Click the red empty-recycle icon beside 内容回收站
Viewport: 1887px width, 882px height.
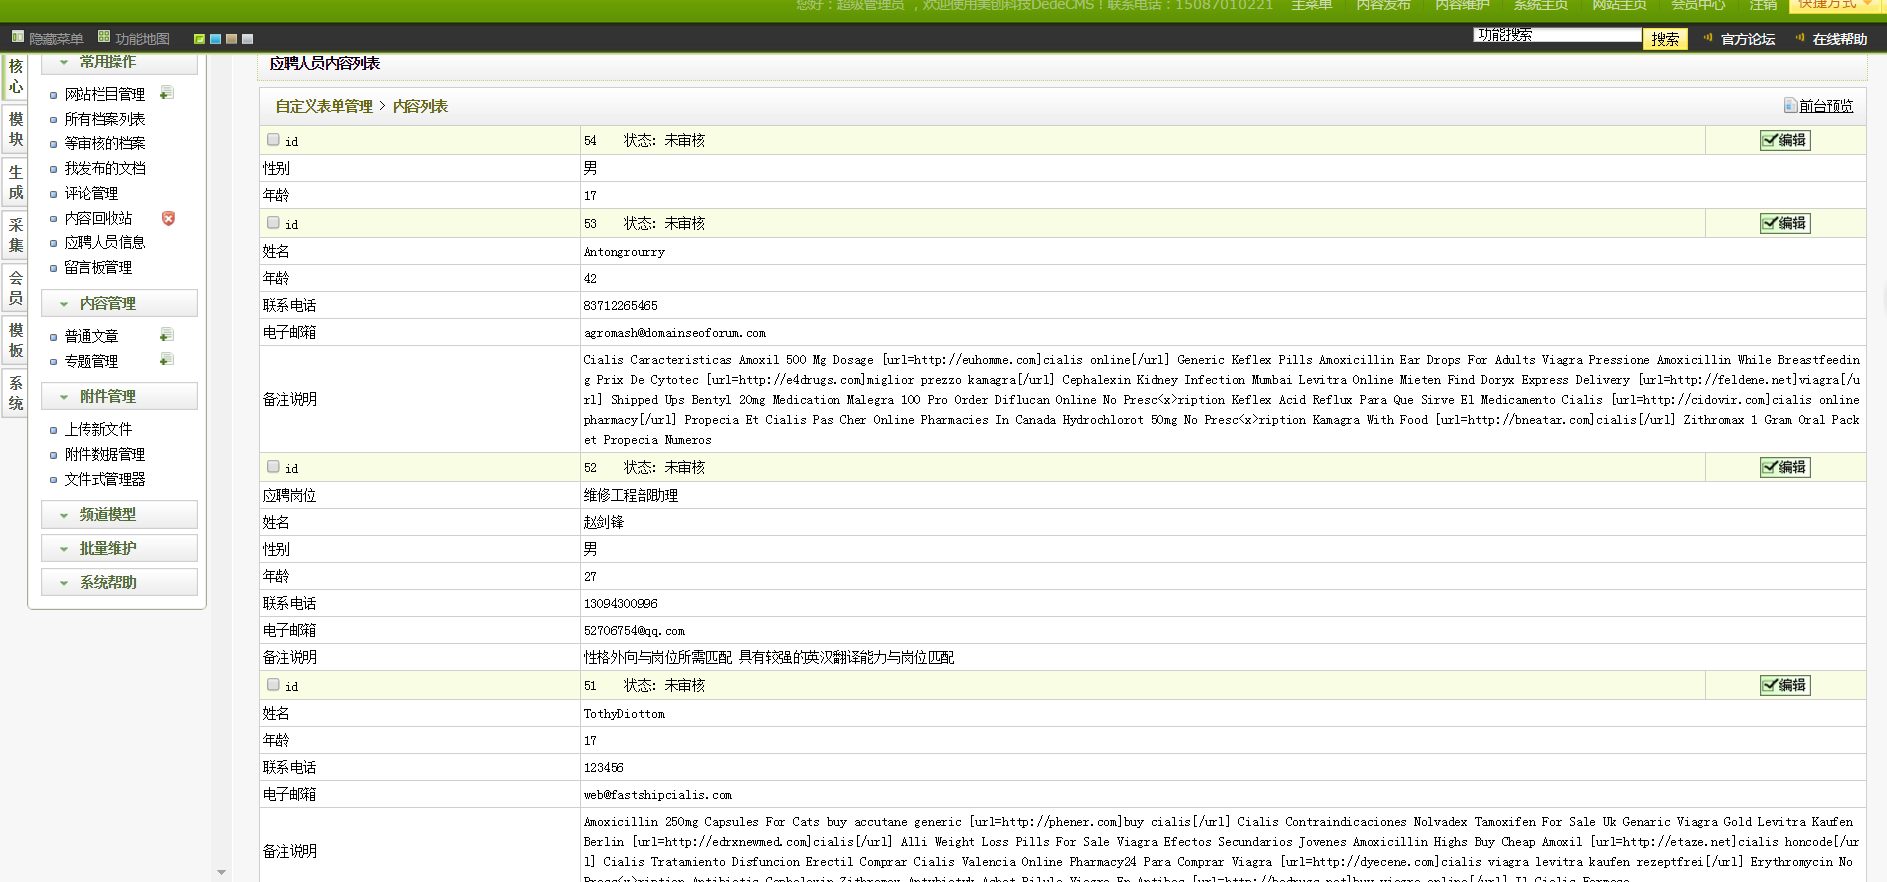pyautogui.click(x=168, y=218)
